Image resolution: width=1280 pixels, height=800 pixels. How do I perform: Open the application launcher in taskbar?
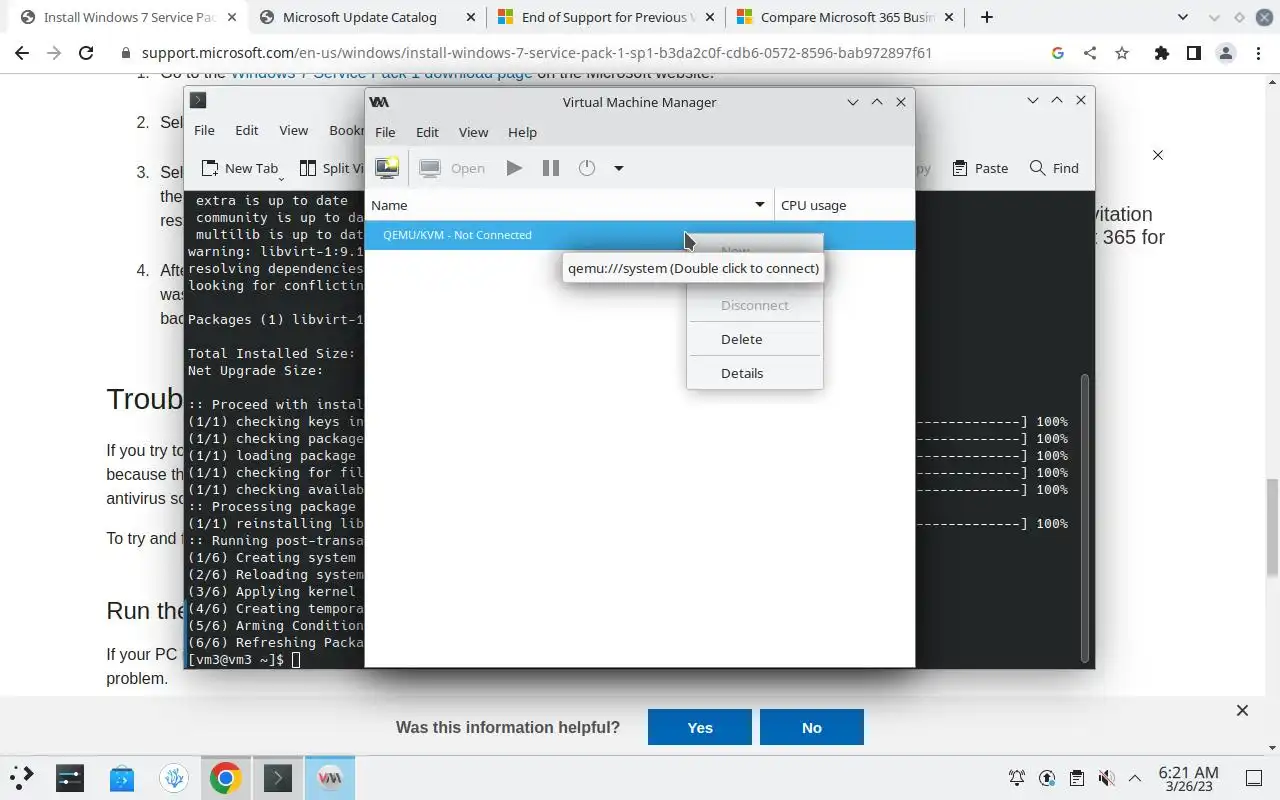point(21,777)
